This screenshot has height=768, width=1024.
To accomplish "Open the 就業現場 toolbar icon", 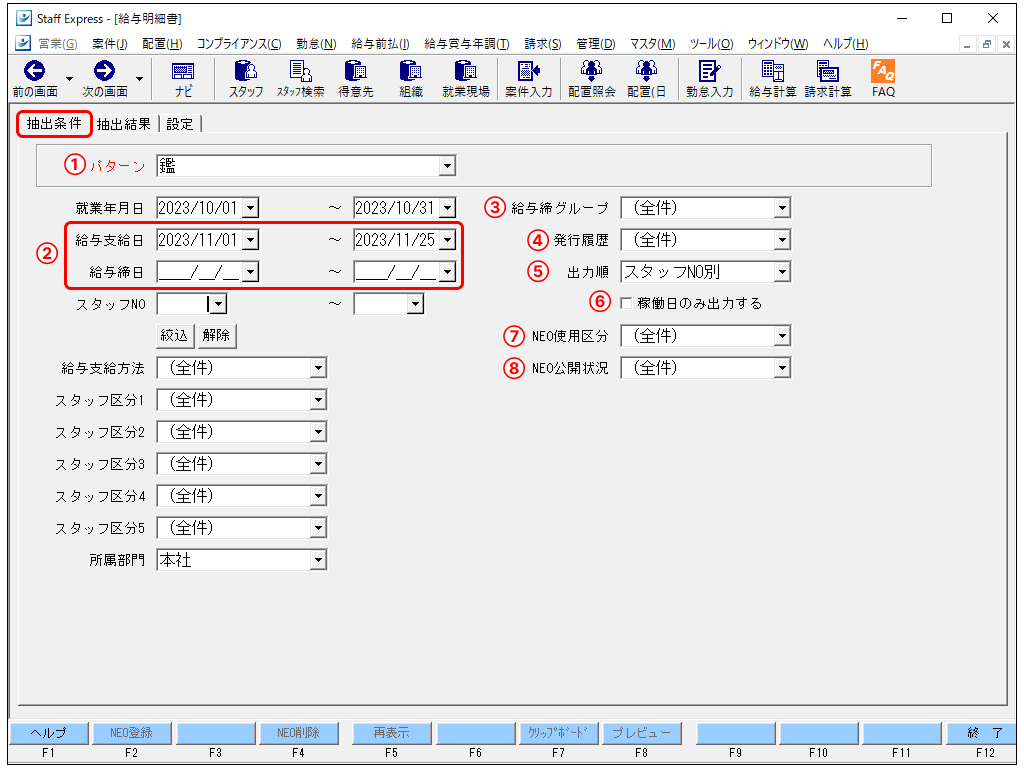I will pos(465,71).
